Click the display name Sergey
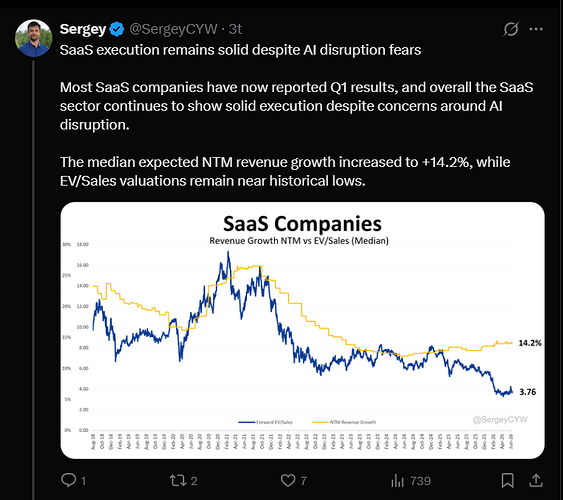 [83, 29]
